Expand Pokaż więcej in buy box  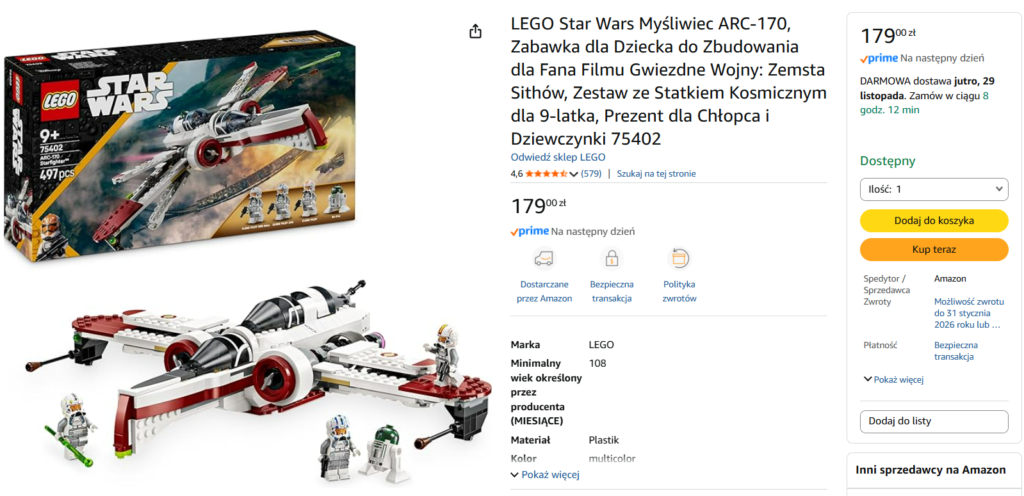click(x=893, y=380)
